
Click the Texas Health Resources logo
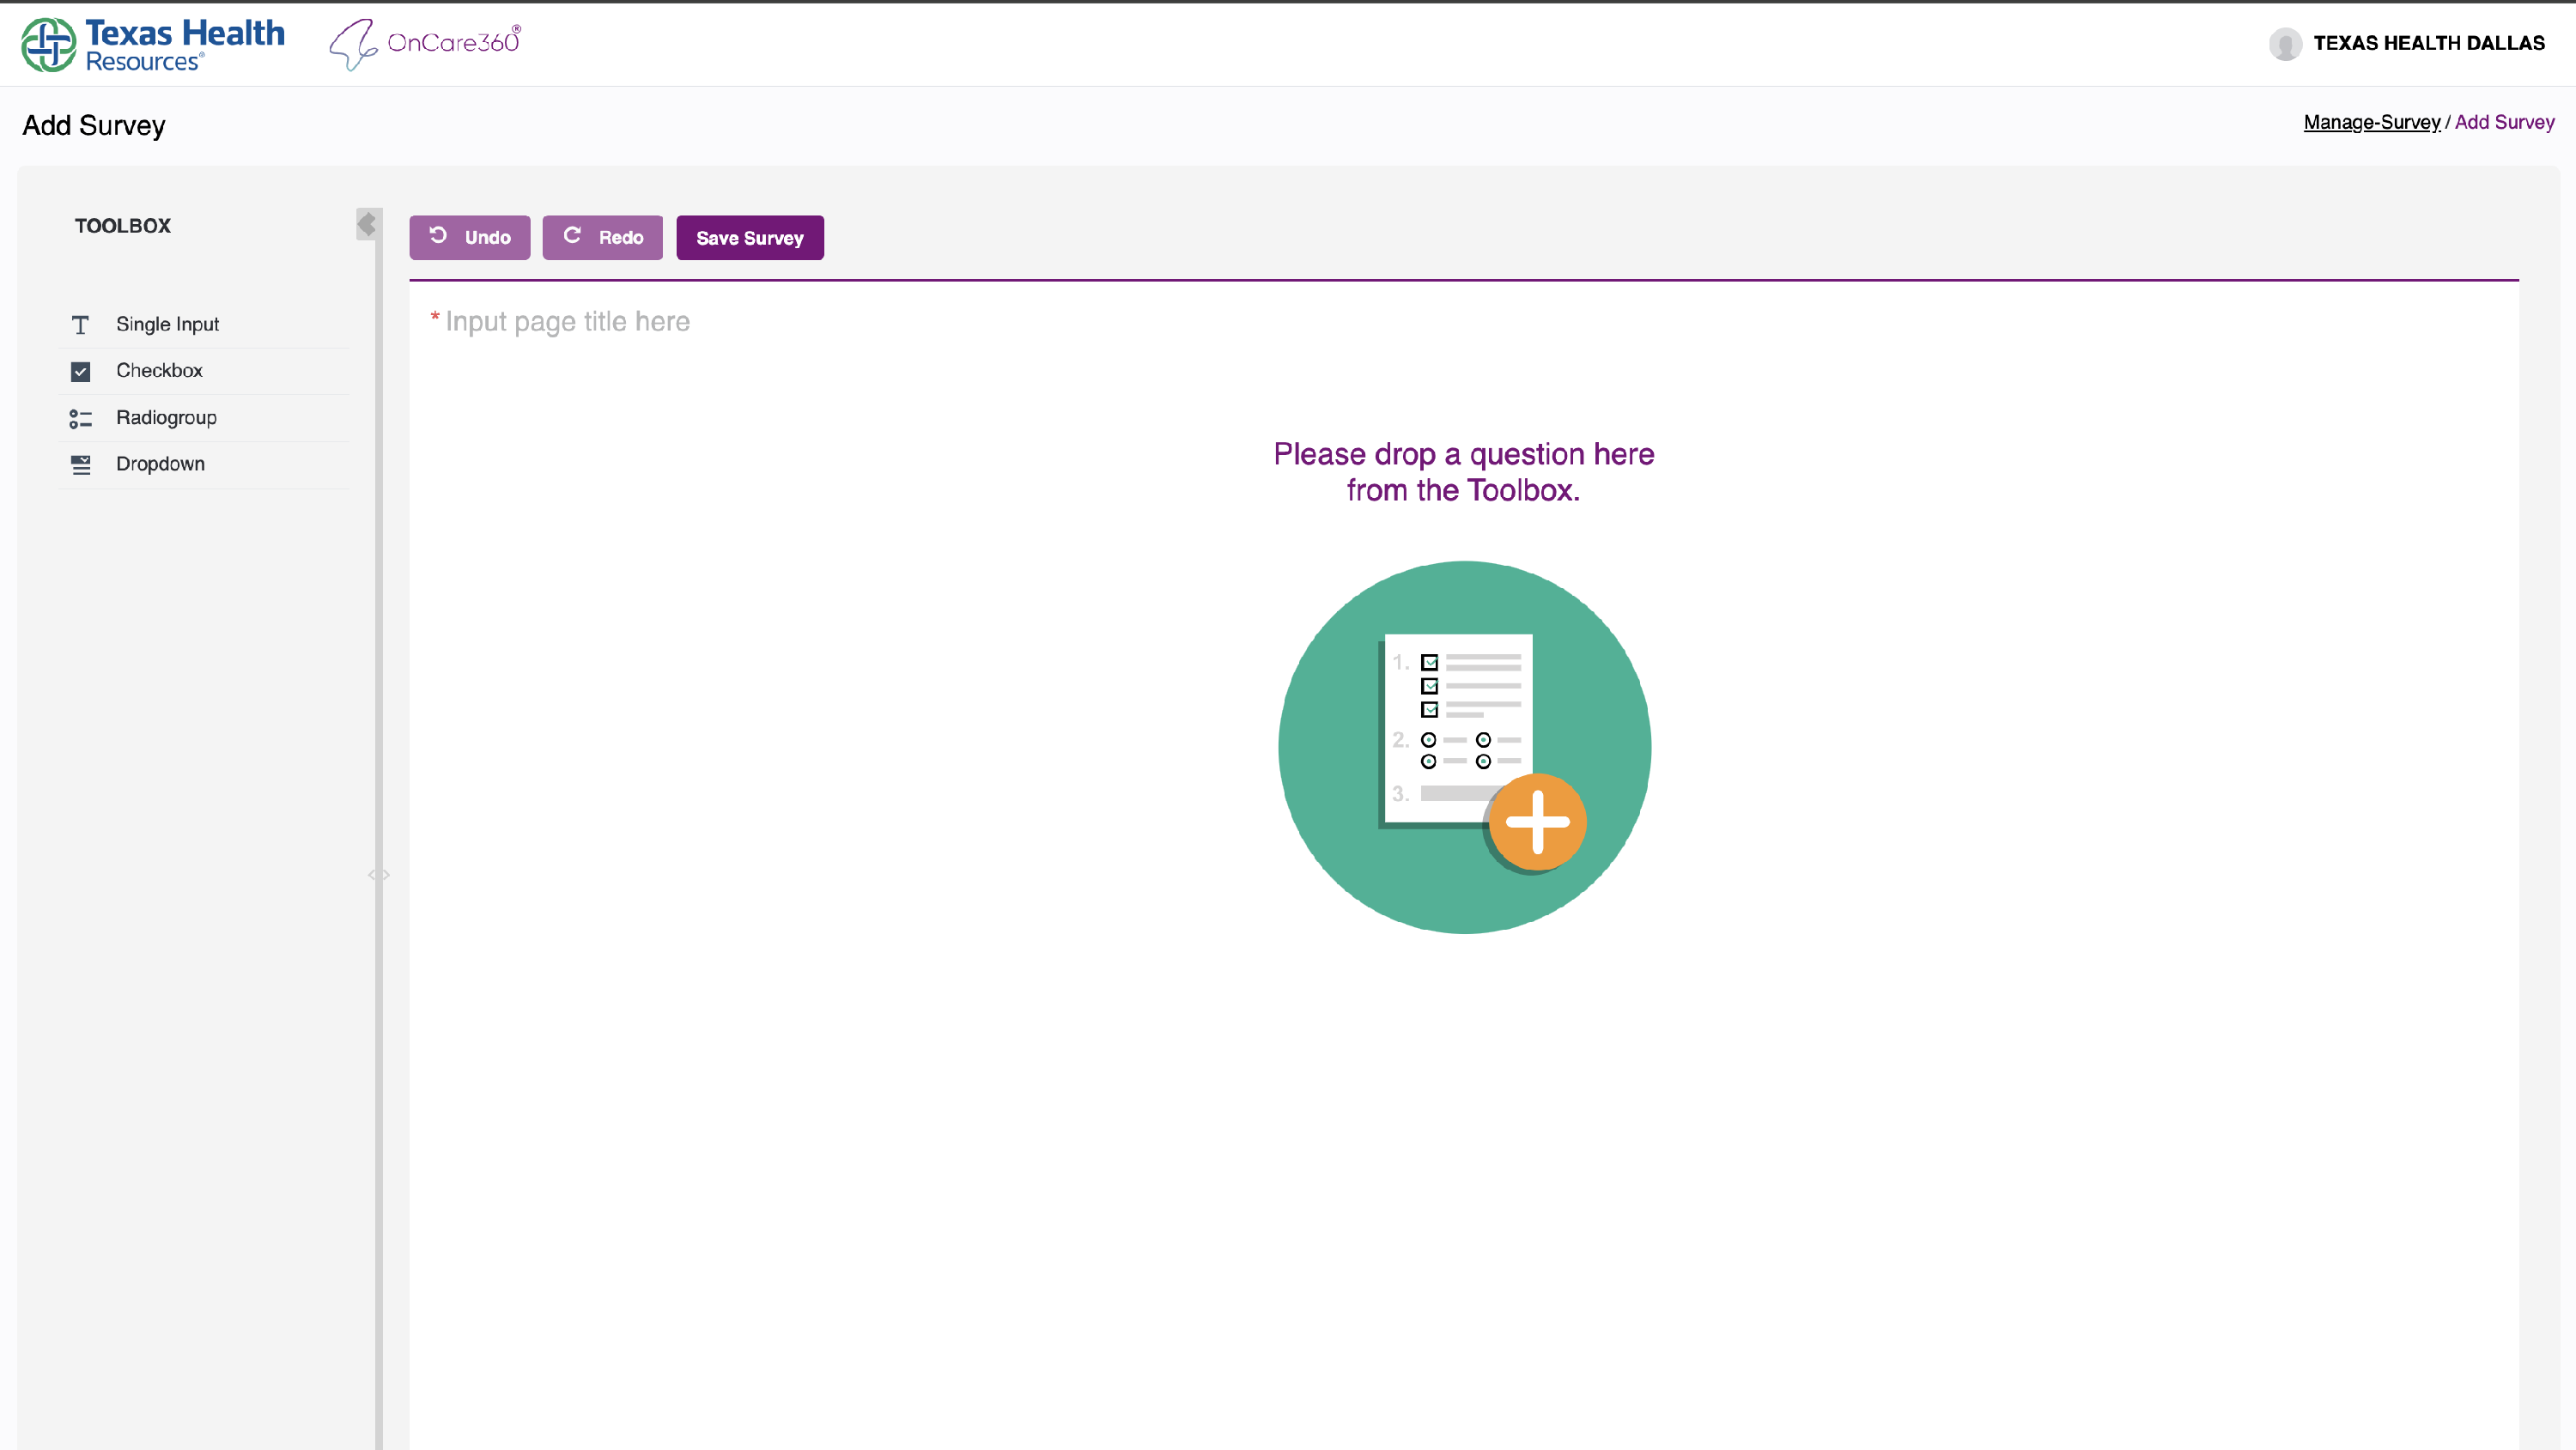[x=153, y=45]
